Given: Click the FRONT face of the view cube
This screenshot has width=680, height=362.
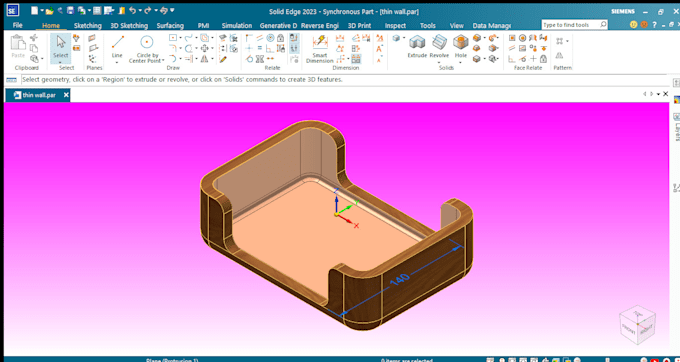Looking at the screenshot, I should click(628, 328).
